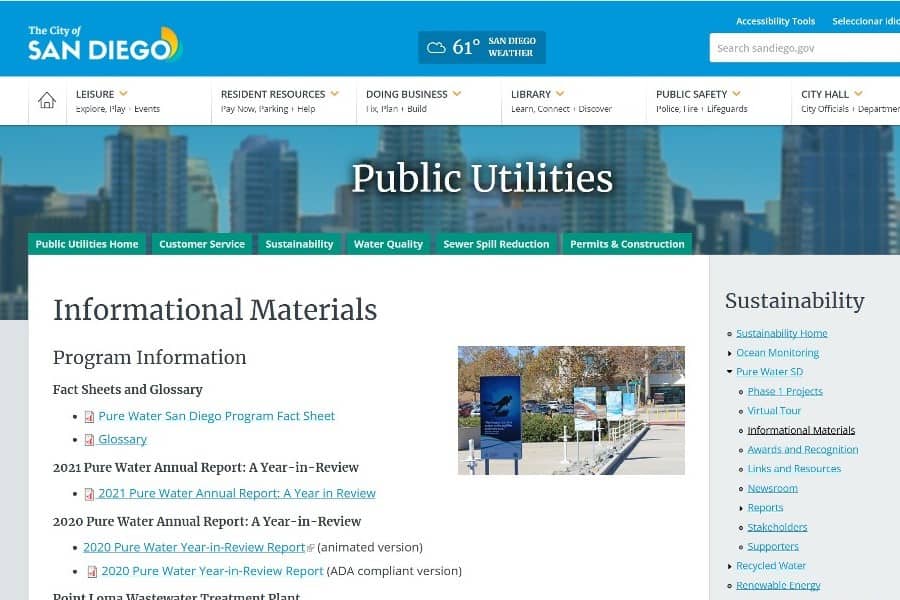Click the City of San Diego logo
900x600 pixels.
pos(104,45)
